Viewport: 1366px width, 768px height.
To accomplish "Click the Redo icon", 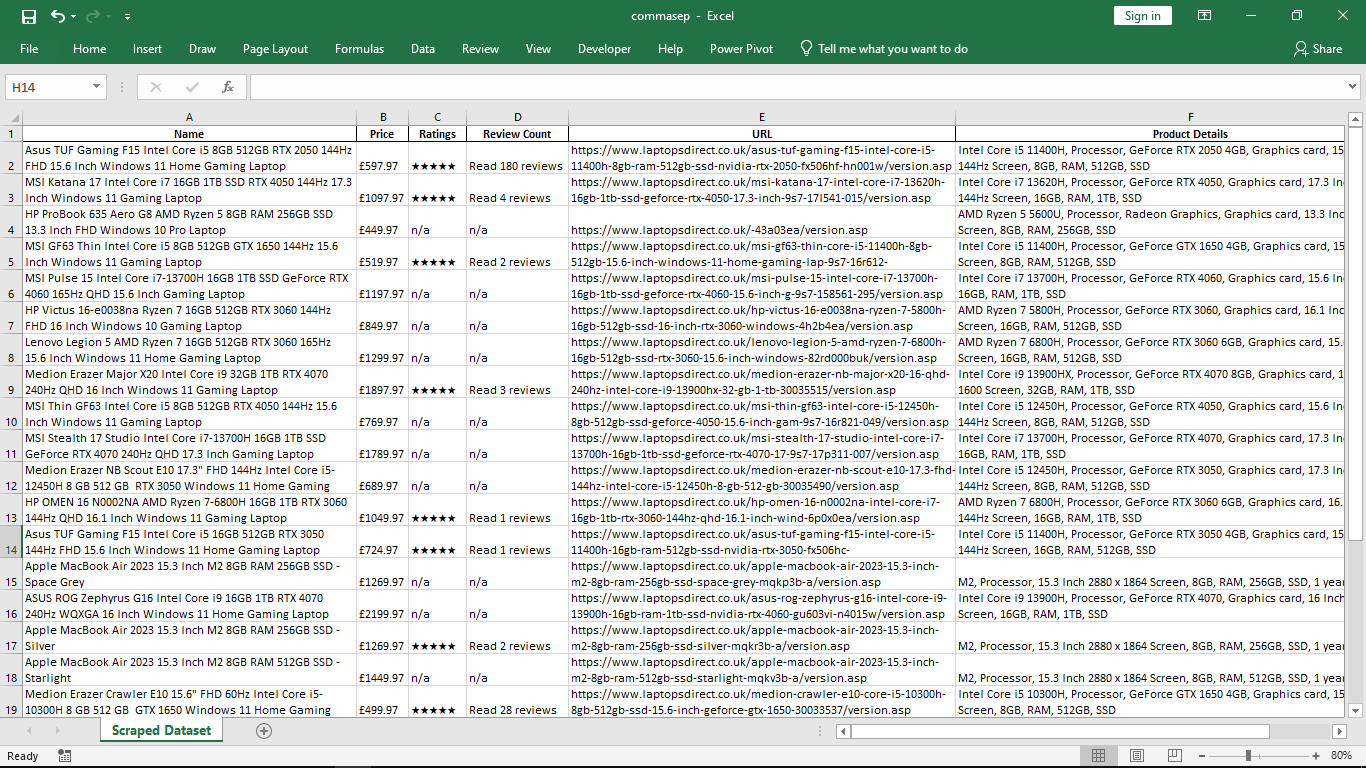I will (x=93, y=16).
